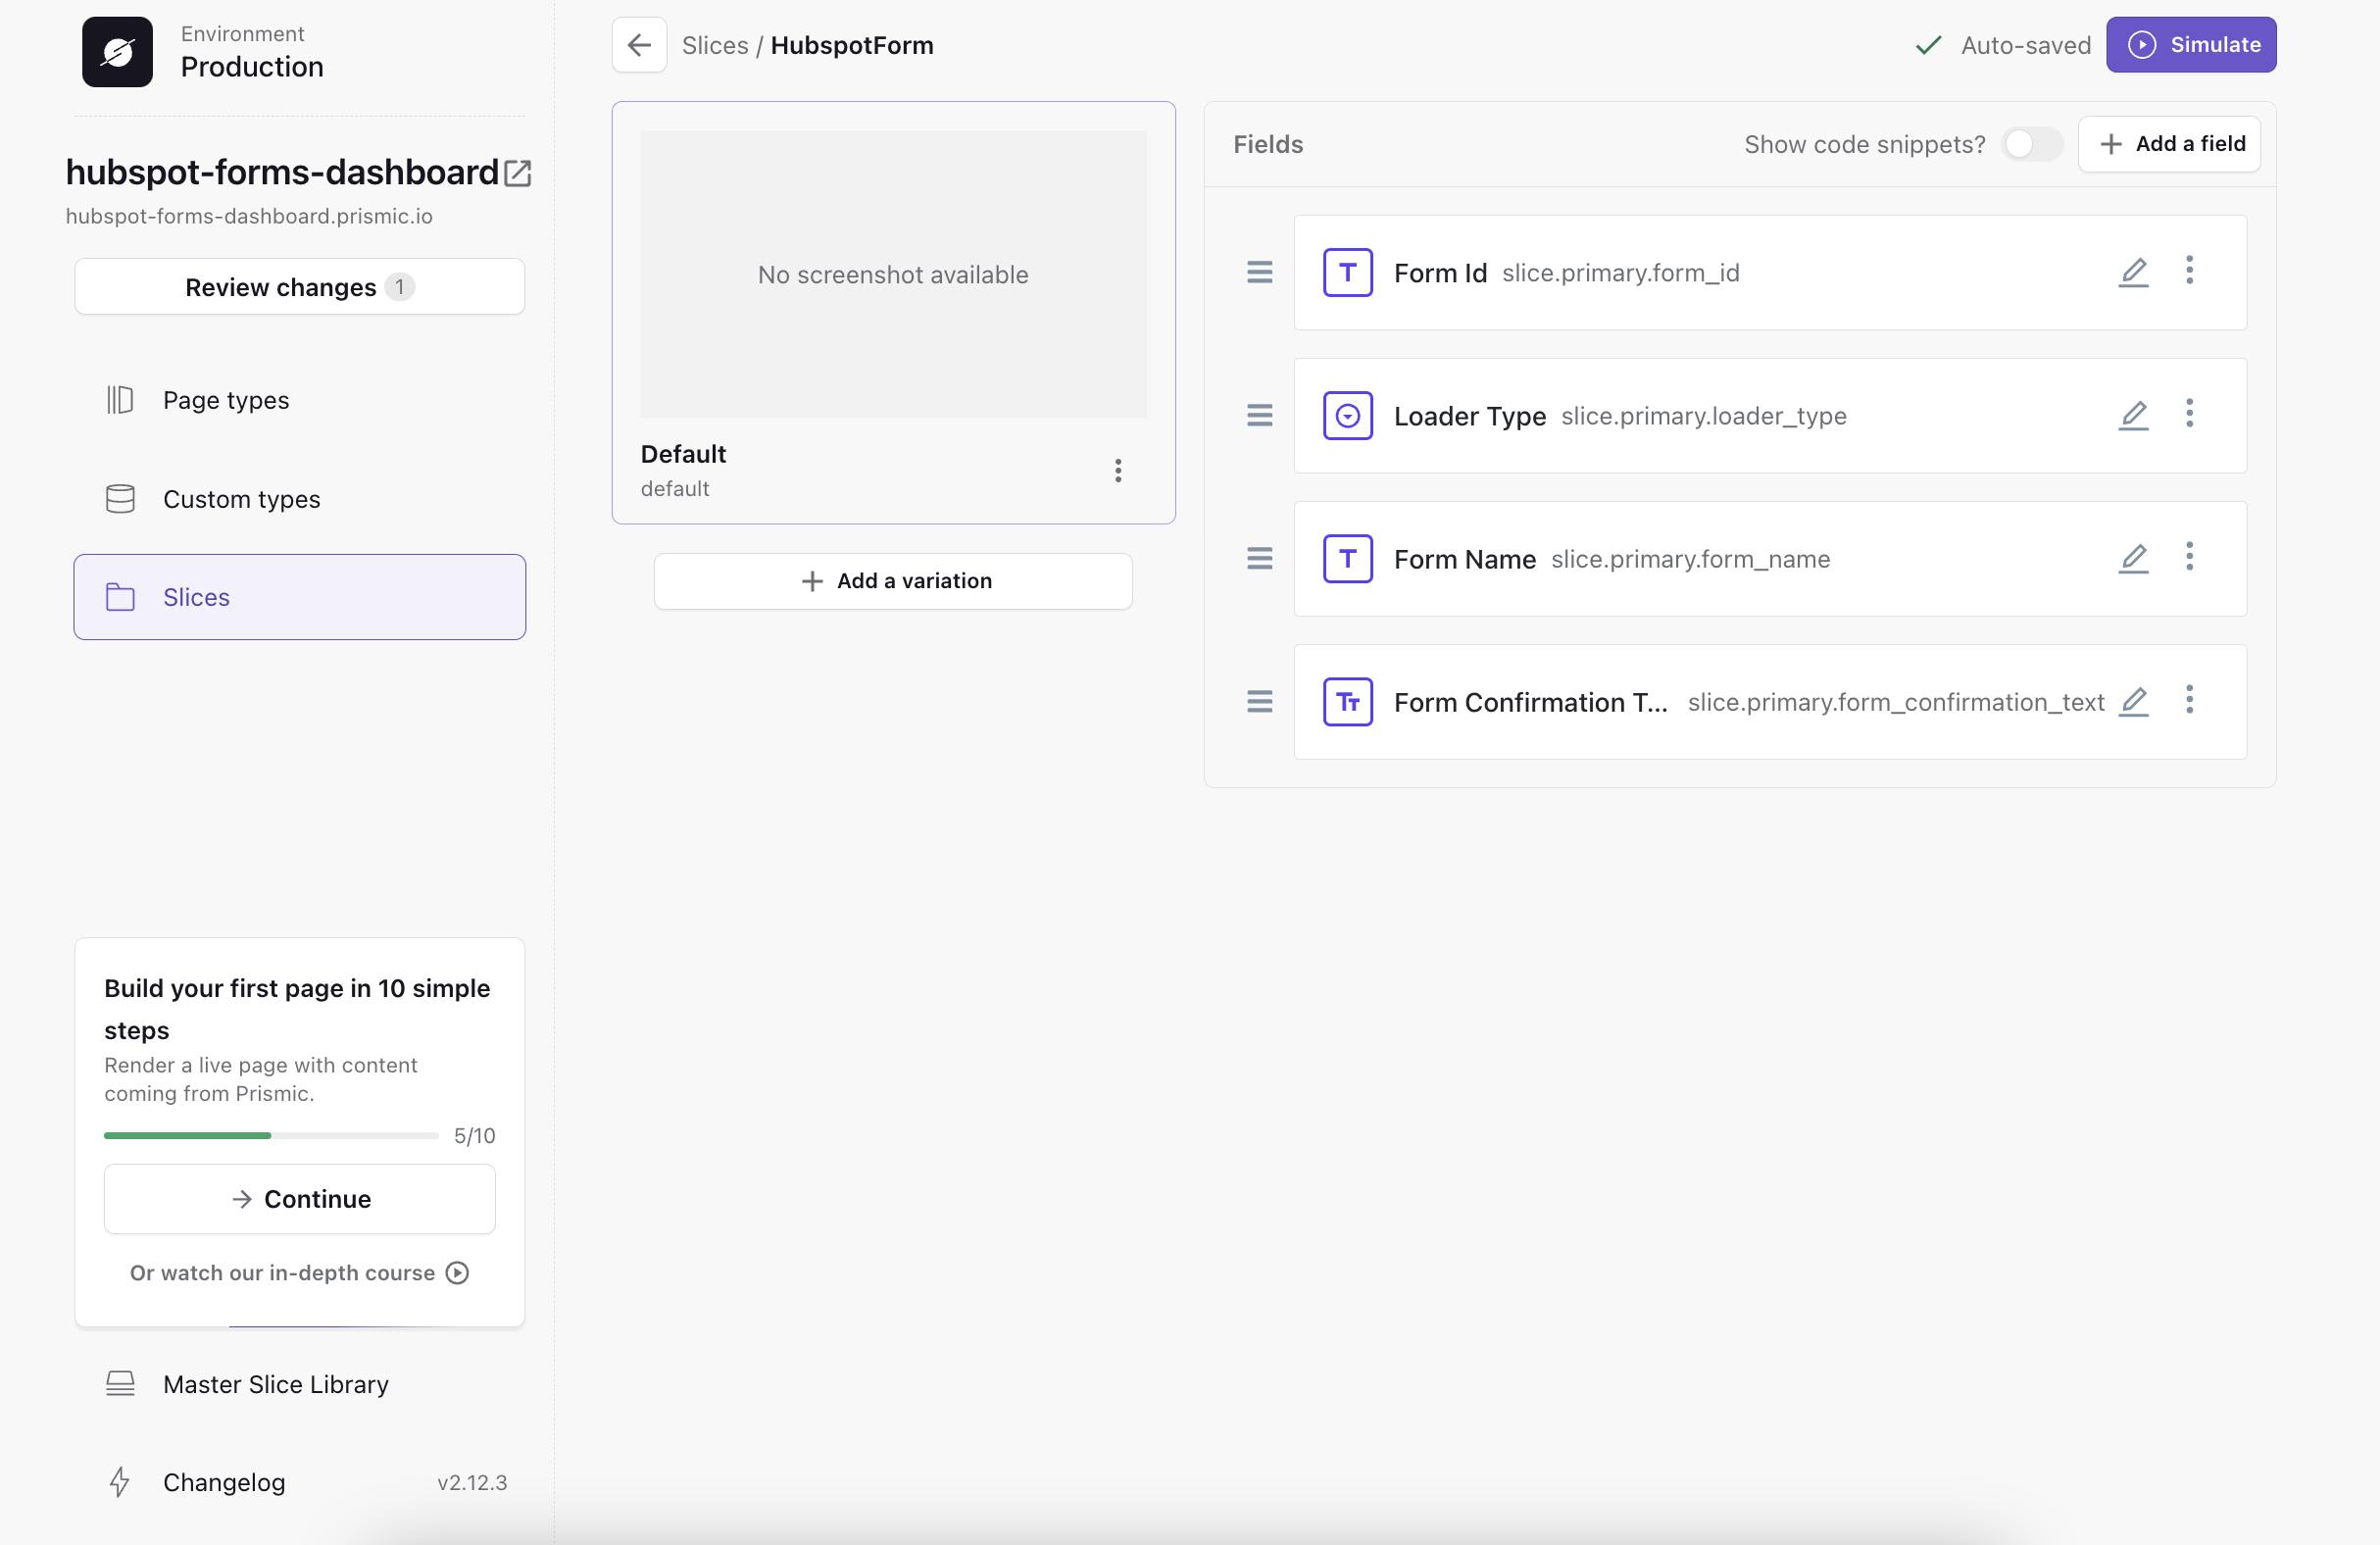Toggle Show code snippets switch
2380x1545 pixels.
pyautogui.click(x=2031, y=144)
